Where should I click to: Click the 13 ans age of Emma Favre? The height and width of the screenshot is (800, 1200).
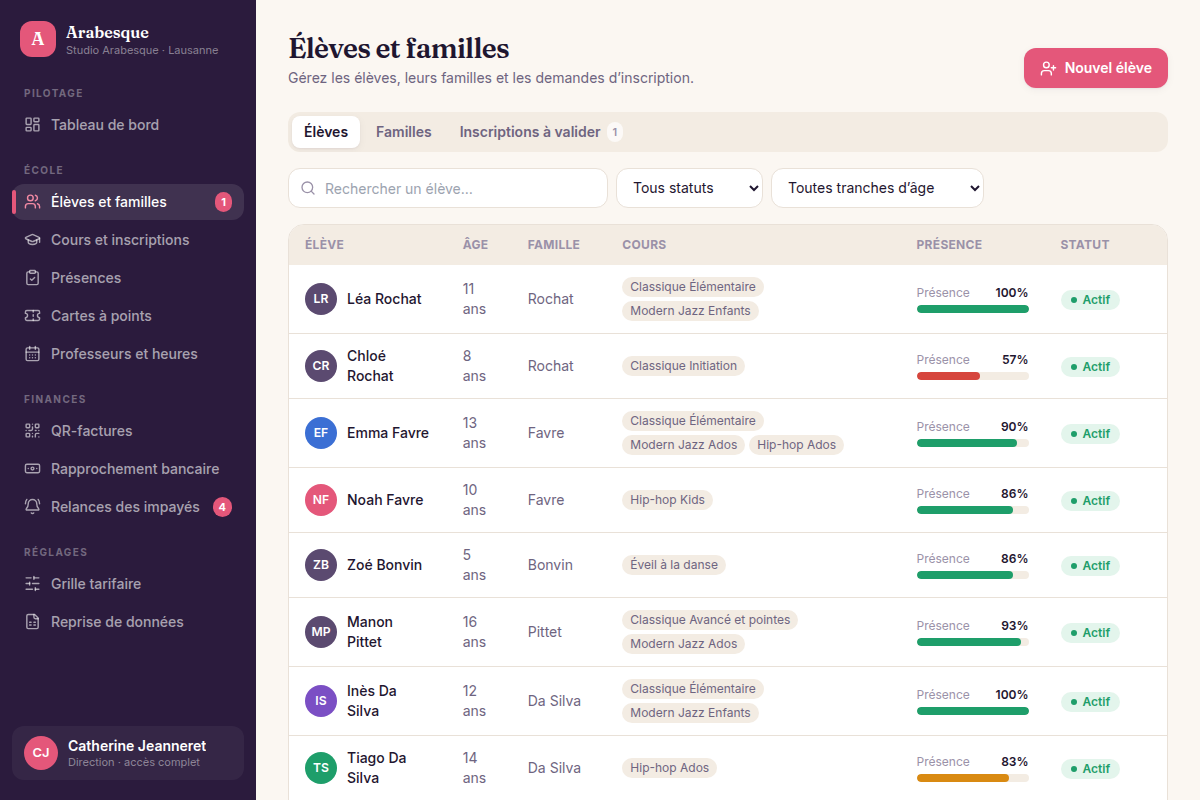point(475,433)
